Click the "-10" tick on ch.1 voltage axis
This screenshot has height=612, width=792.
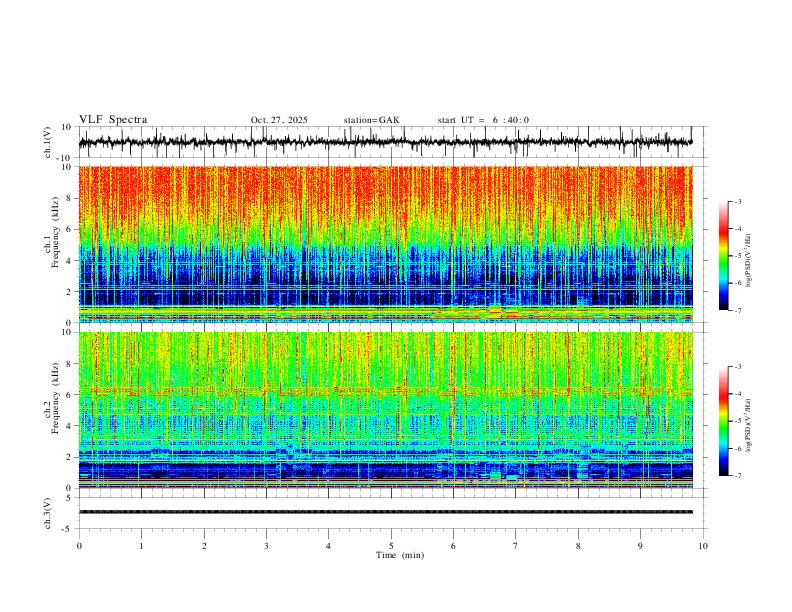pyautogui.click(x=65, y=158)
